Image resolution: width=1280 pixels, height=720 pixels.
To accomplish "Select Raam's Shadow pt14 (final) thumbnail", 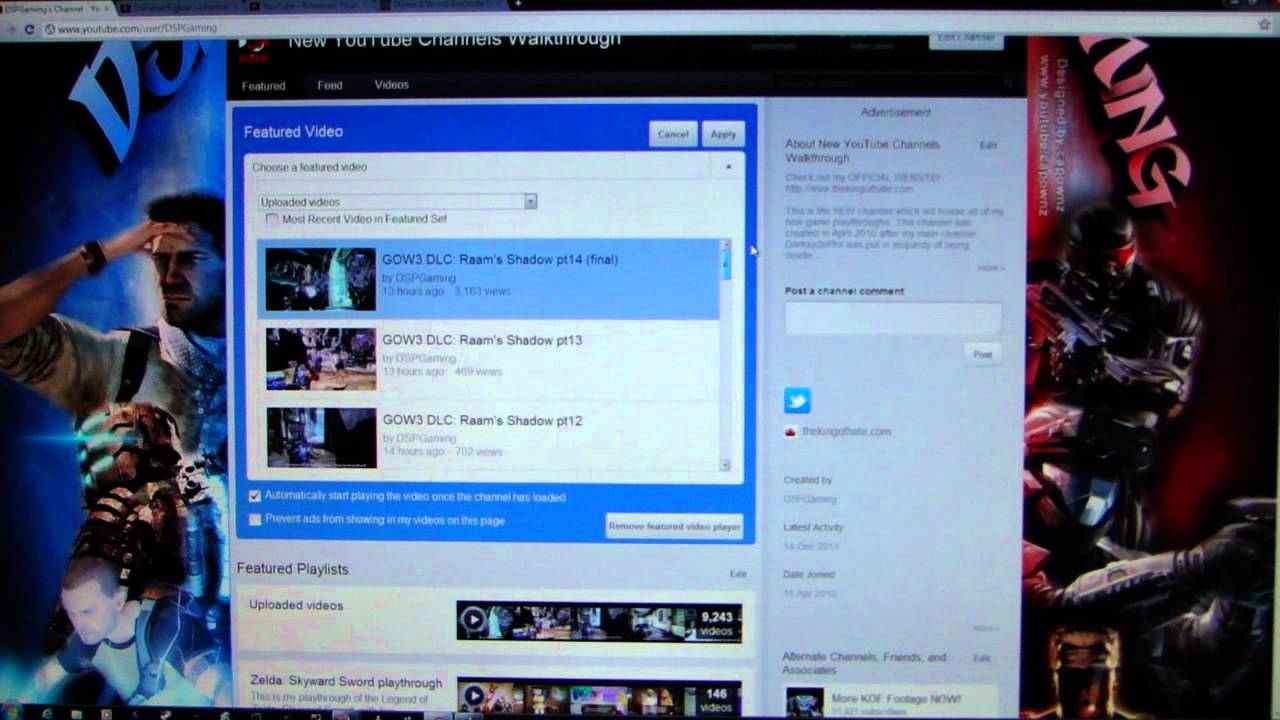I will point(321,279).
